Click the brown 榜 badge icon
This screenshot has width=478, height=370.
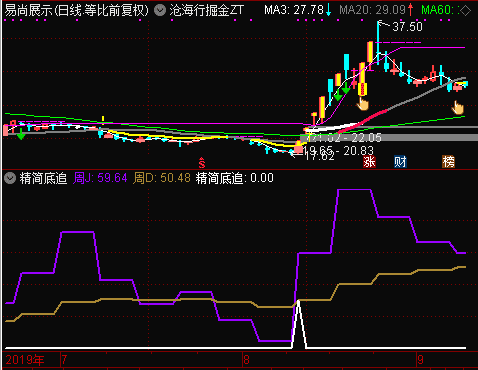[448, 162]
